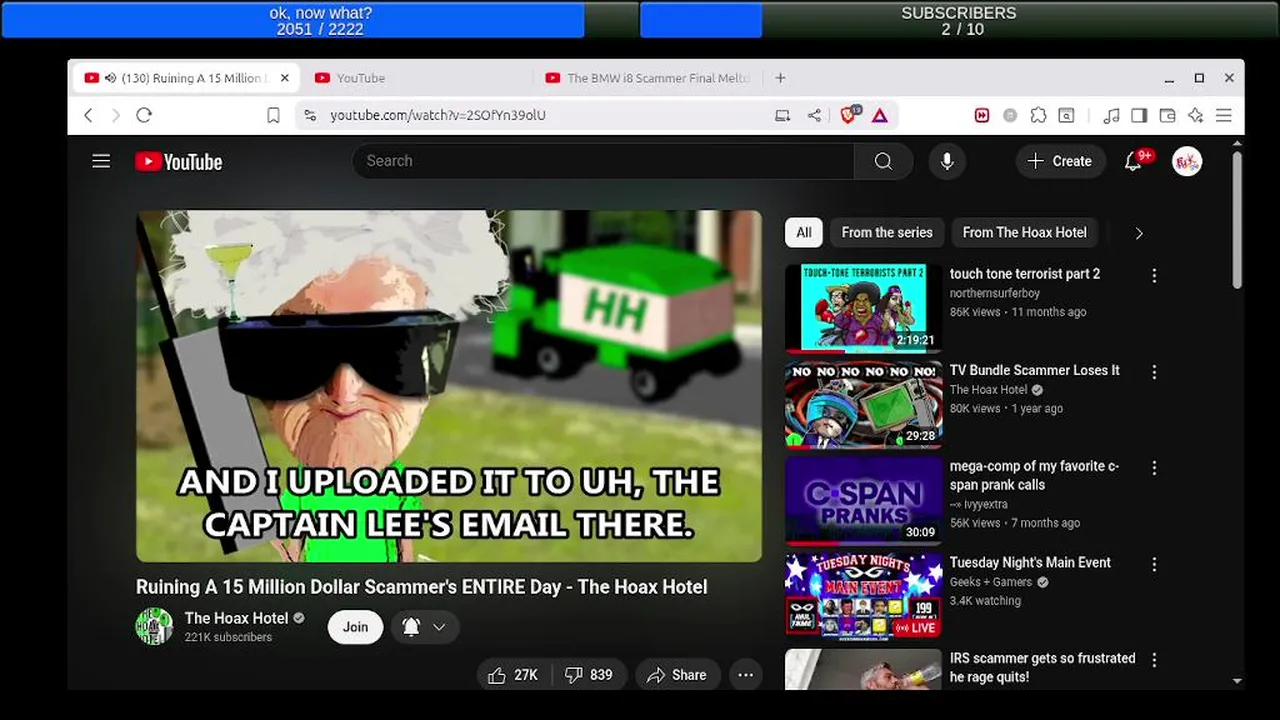The image size is (1280, 720).
Task: Select From The Hoax Hotel chip
Action: (1024, 232)
